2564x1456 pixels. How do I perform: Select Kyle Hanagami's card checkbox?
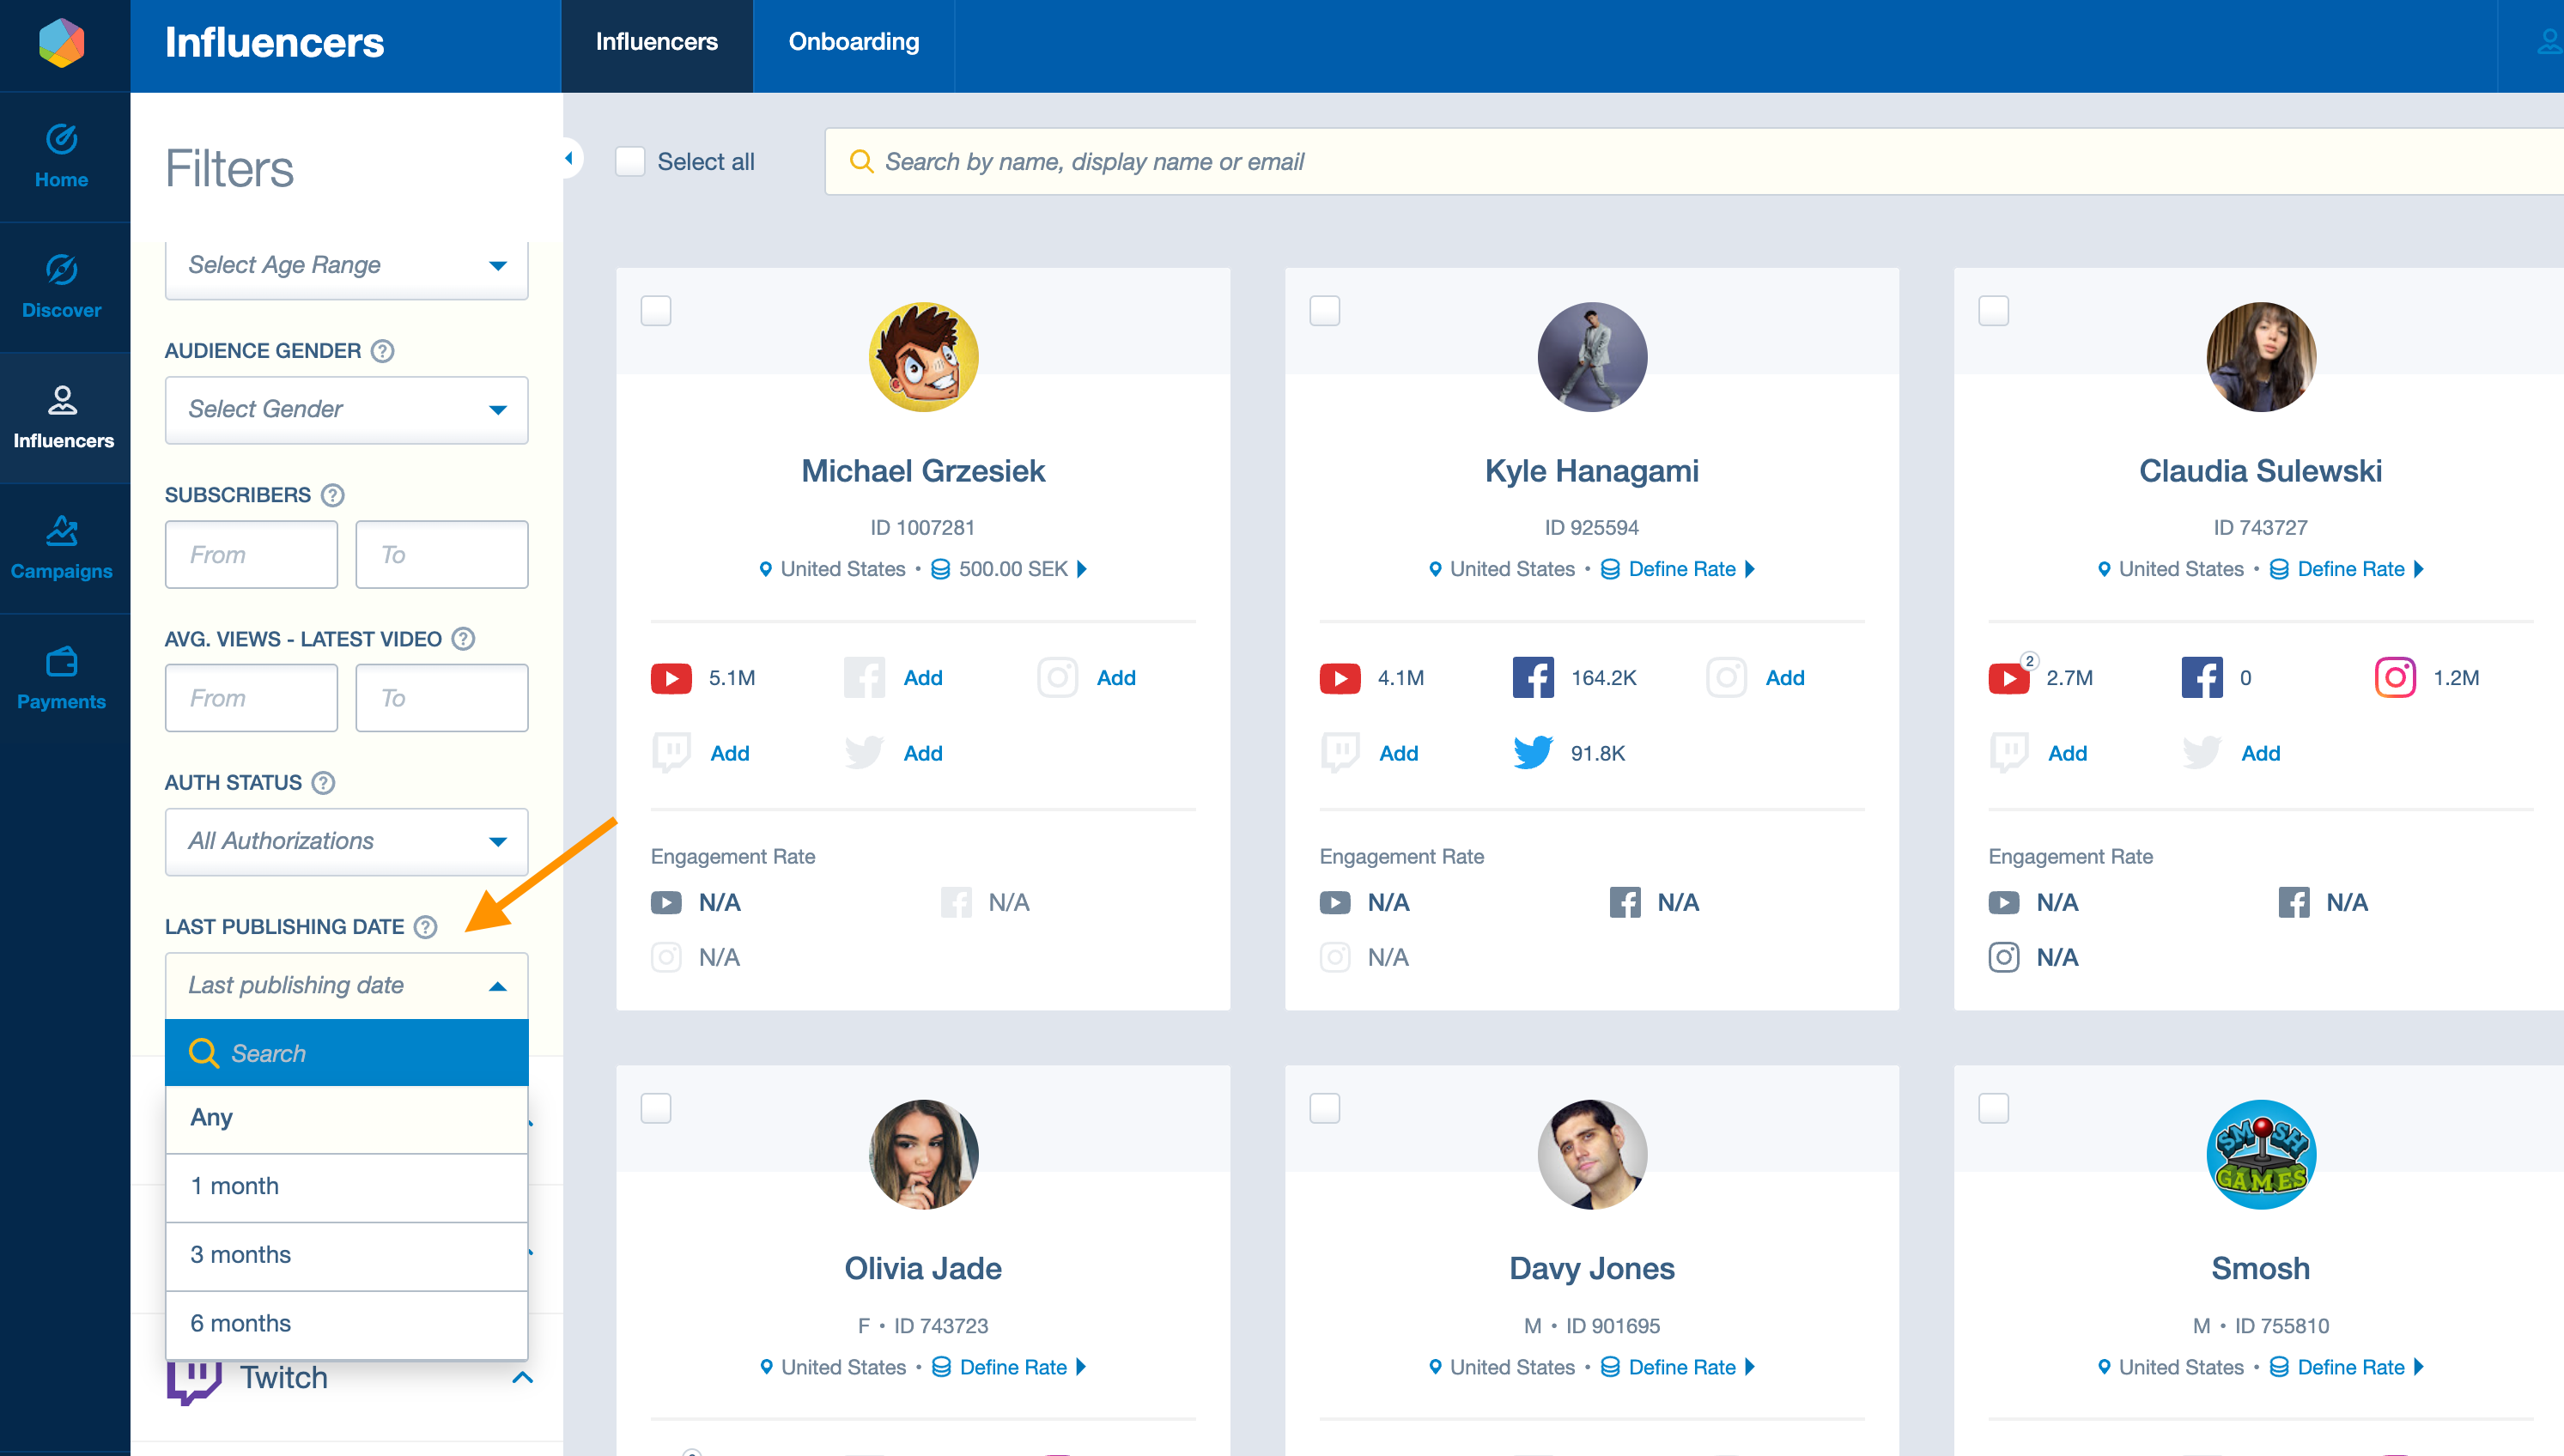coord(1325,310)
